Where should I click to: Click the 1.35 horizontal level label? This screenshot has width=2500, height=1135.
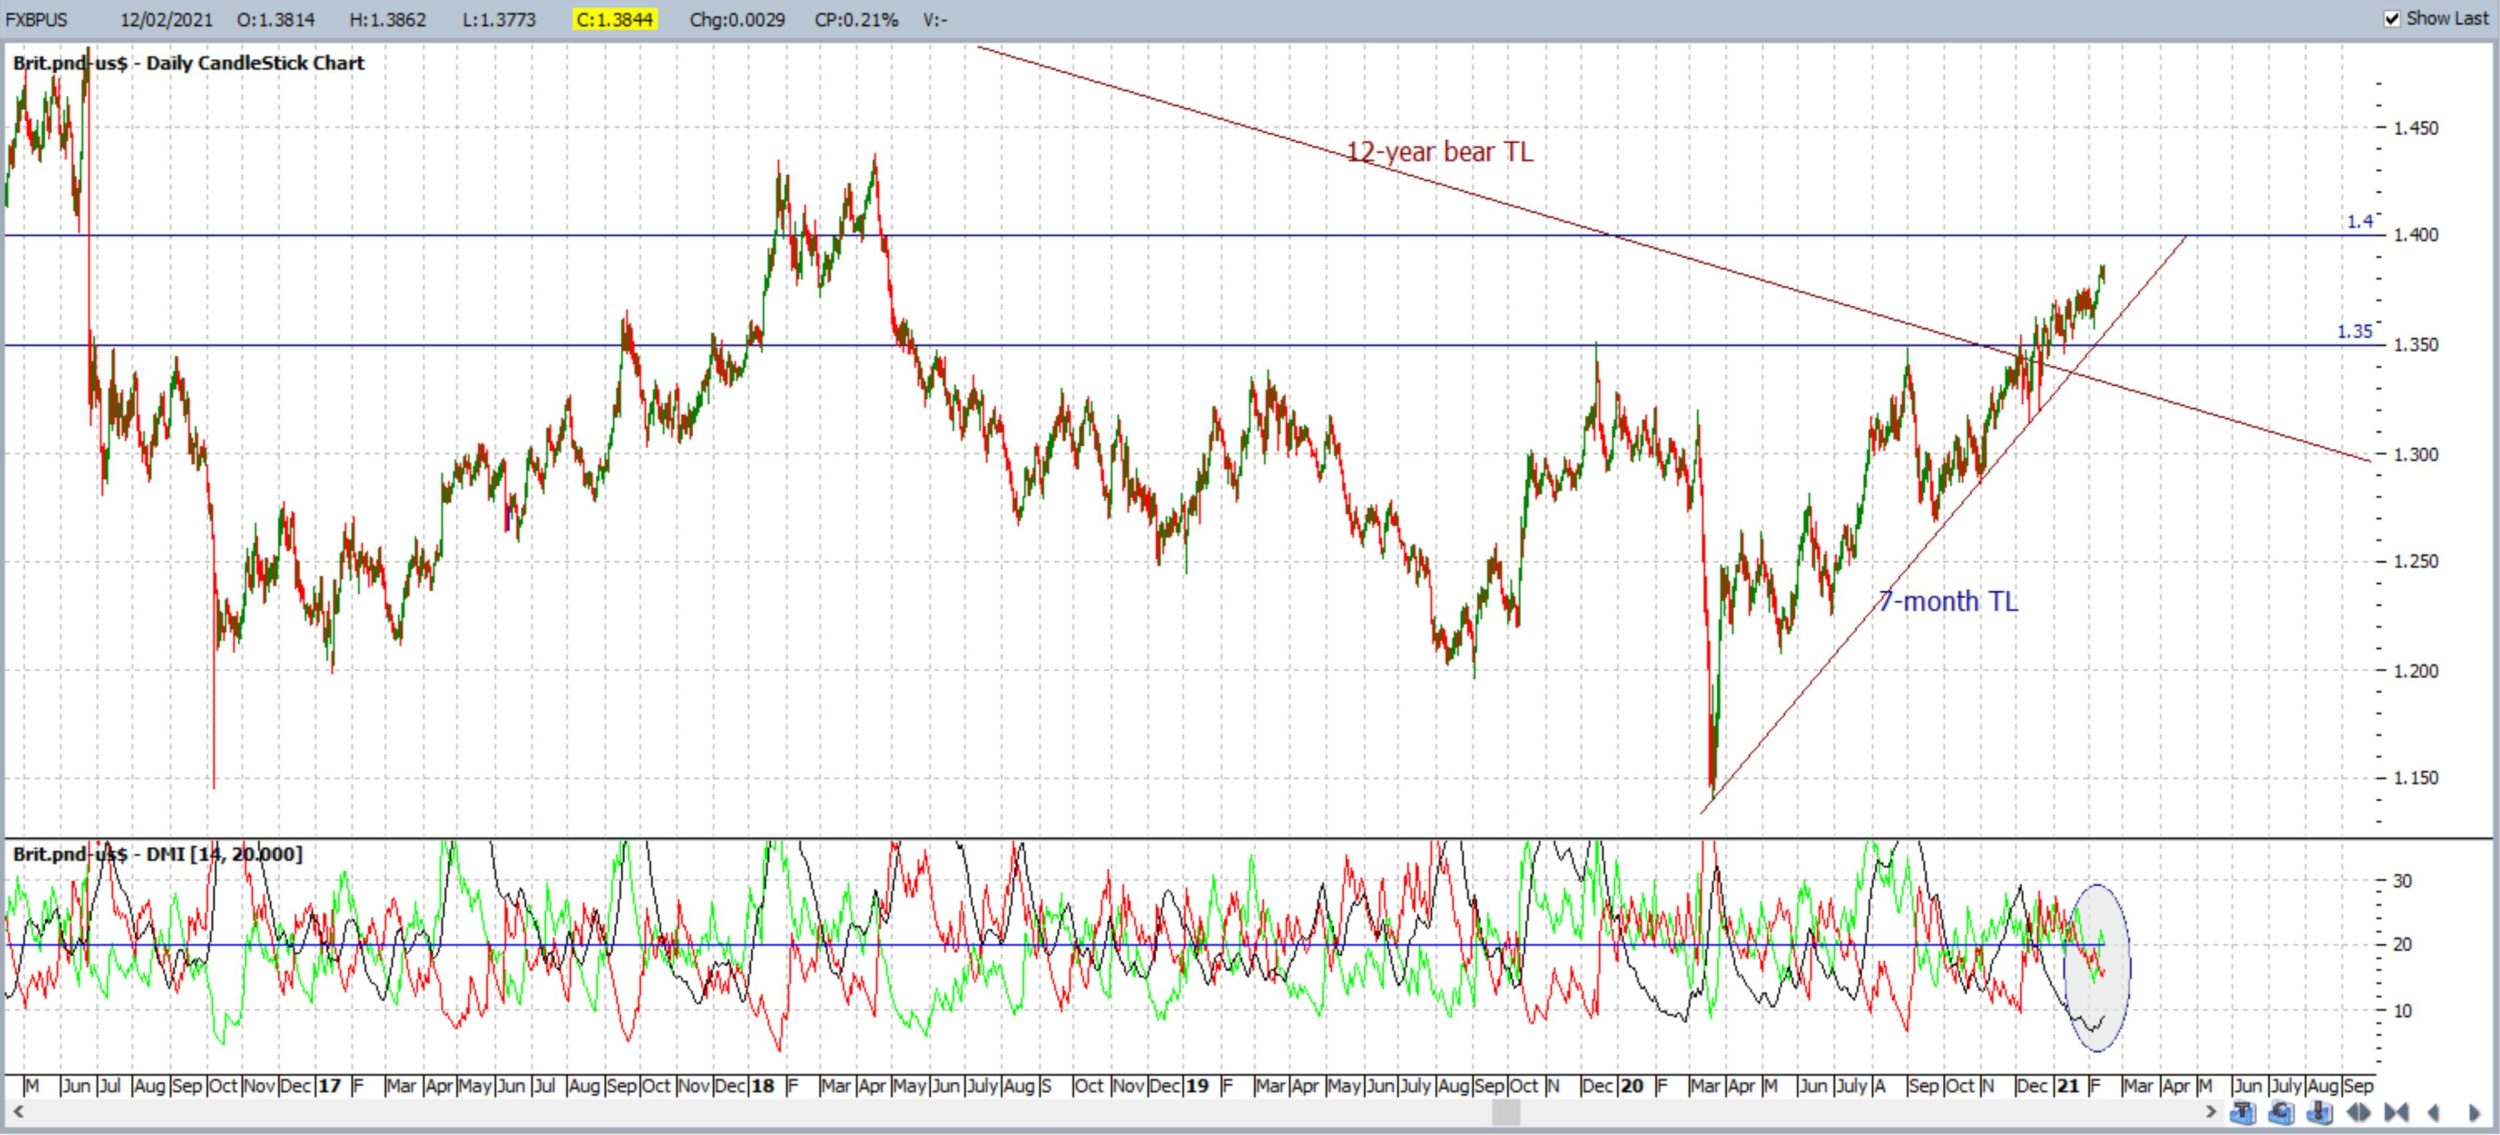coord(2354,331)
